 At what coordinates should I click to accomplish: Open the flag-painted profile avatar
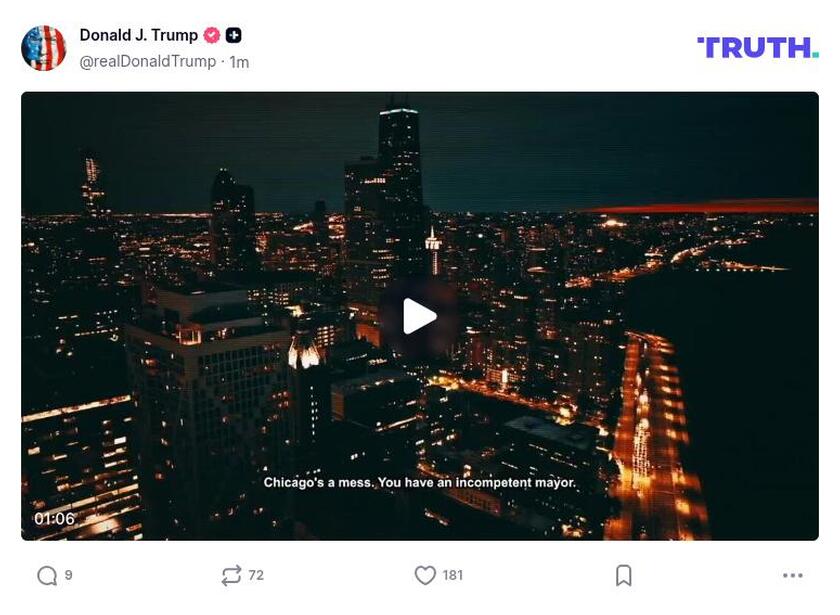43,48
